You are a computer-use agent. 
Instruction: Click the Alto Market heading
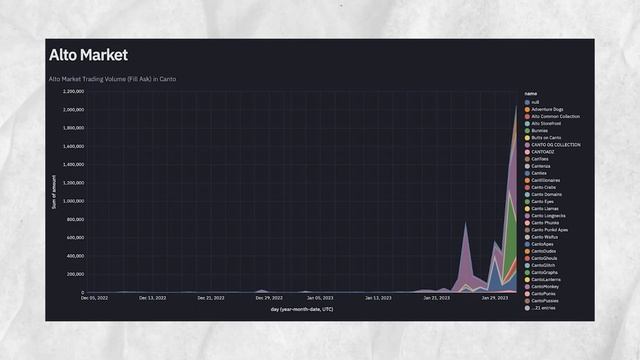point(88,55)
